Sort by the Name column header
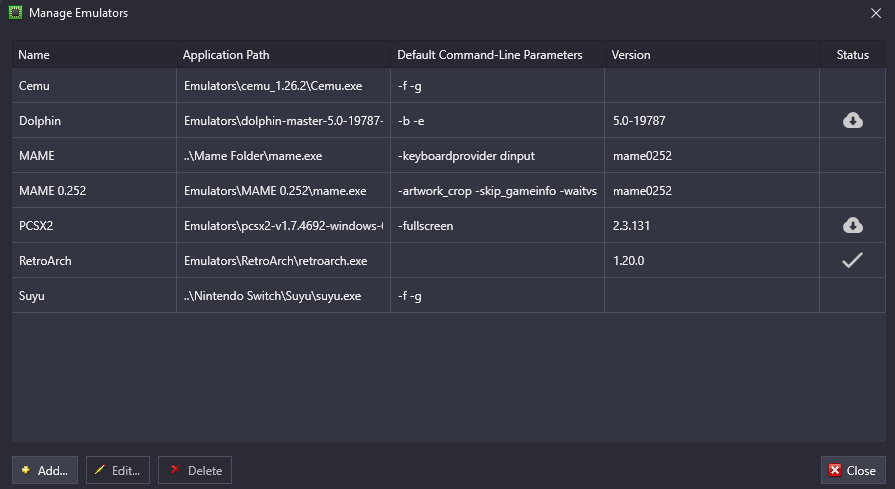This screenshot has width=895, height=489. tap(34, 55)
